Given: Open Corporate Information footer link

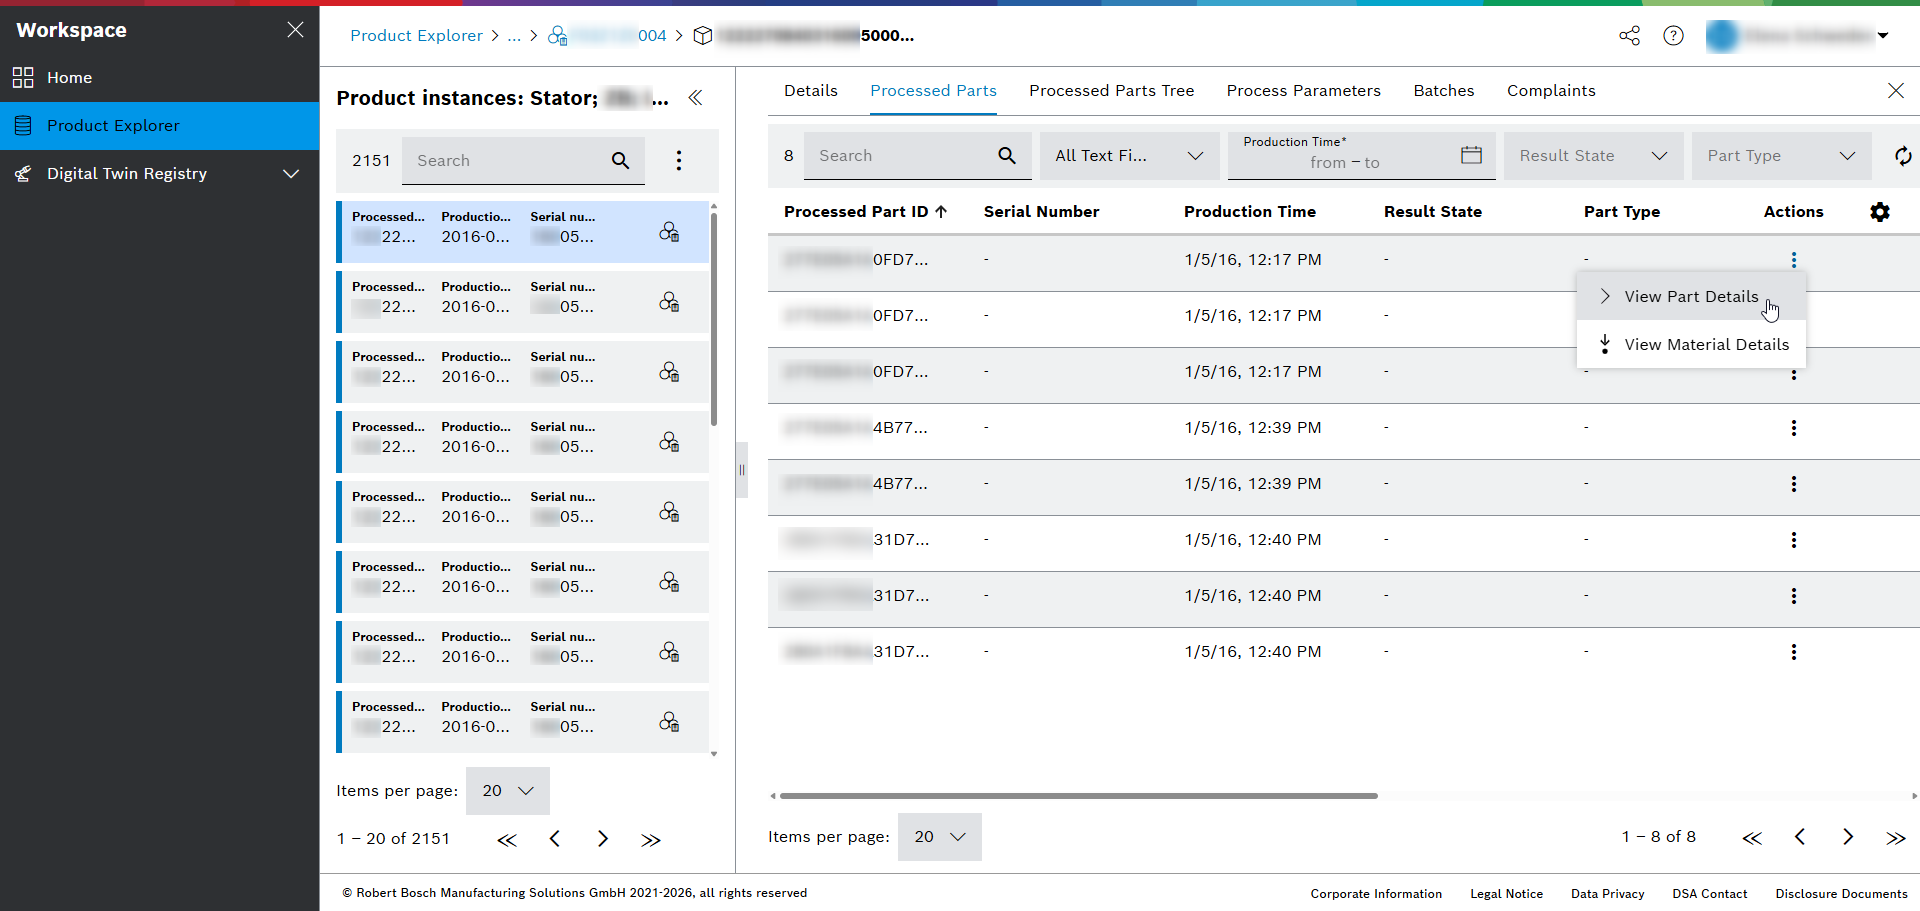Looking at the screenshot, I should pyautogui.click(x=1376, y=894).
